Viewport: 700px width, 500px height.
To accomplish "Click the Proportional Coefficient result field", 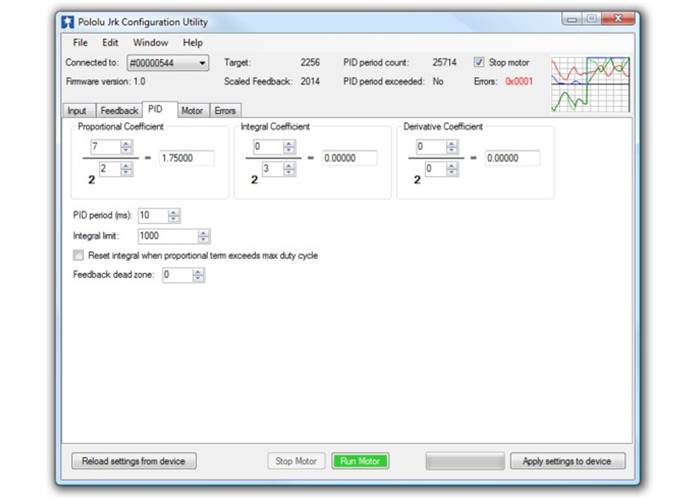I will (186, 158).
